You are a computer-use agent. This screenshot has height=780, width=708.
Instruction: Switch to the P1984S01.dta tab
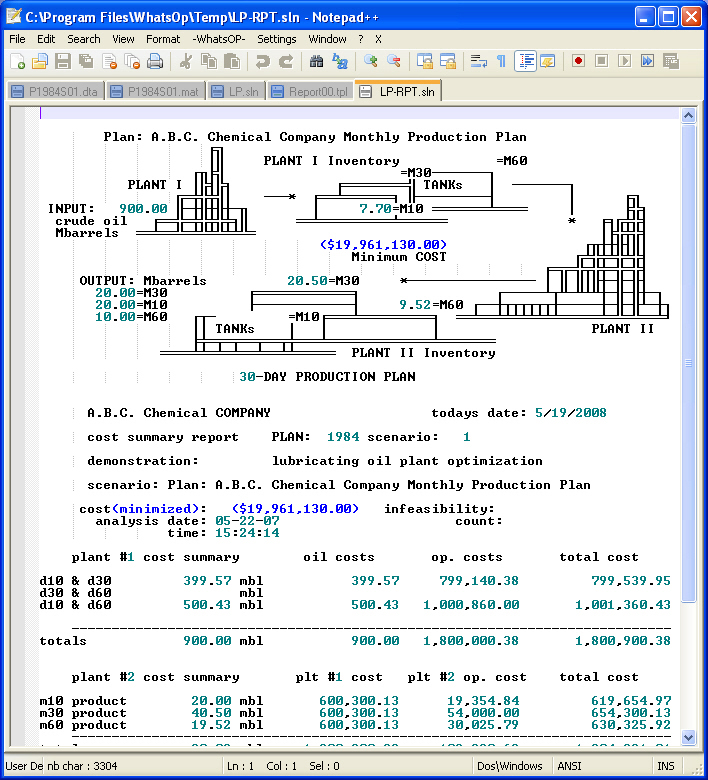(55, 92)
